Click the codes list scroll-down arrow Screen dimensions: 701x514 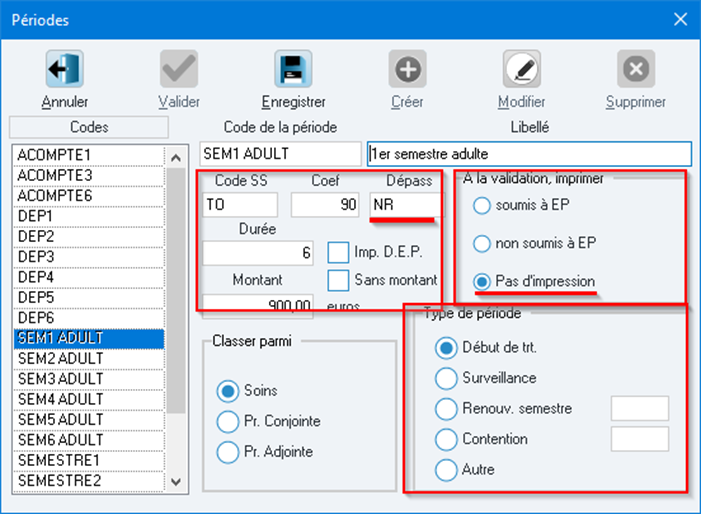176,482
